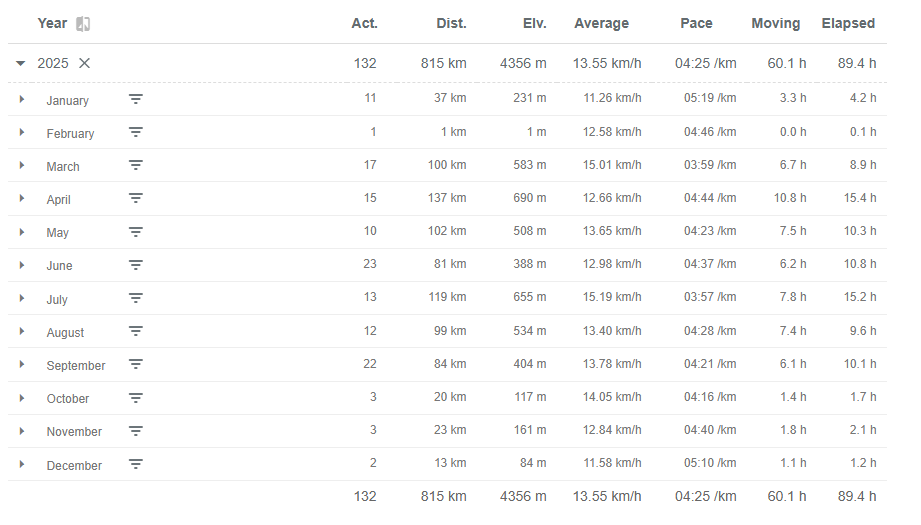Select the September month label

(75, 366)
